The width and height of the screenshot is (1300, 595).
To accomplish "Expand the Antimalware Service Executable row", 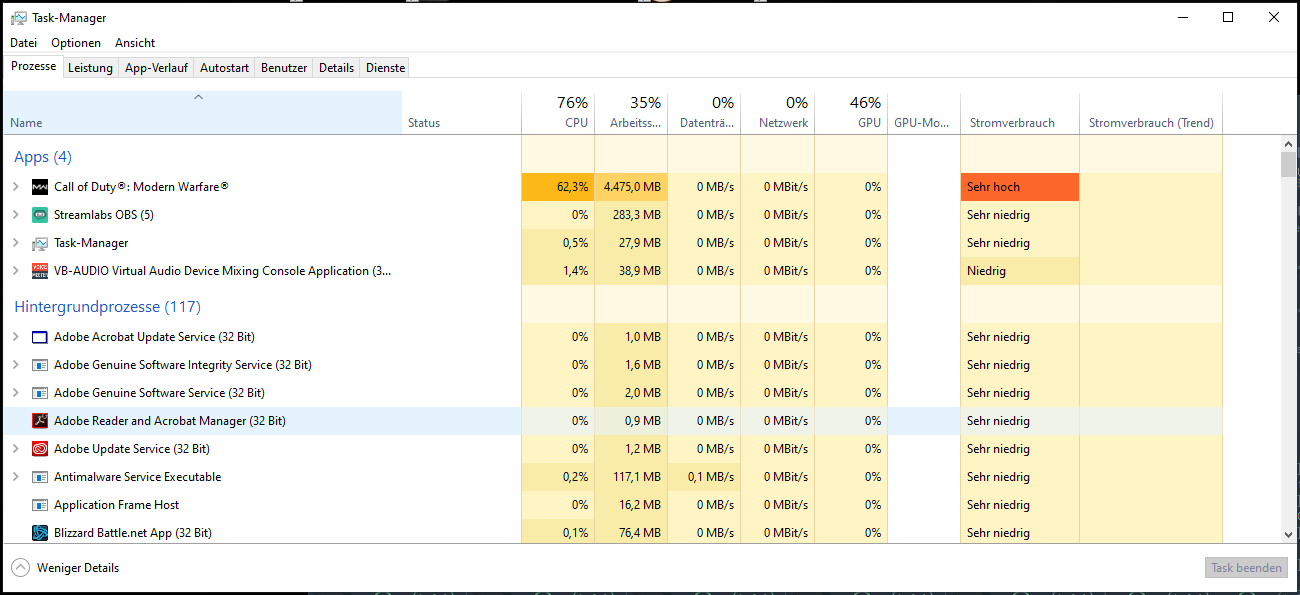I will point(15,477).
